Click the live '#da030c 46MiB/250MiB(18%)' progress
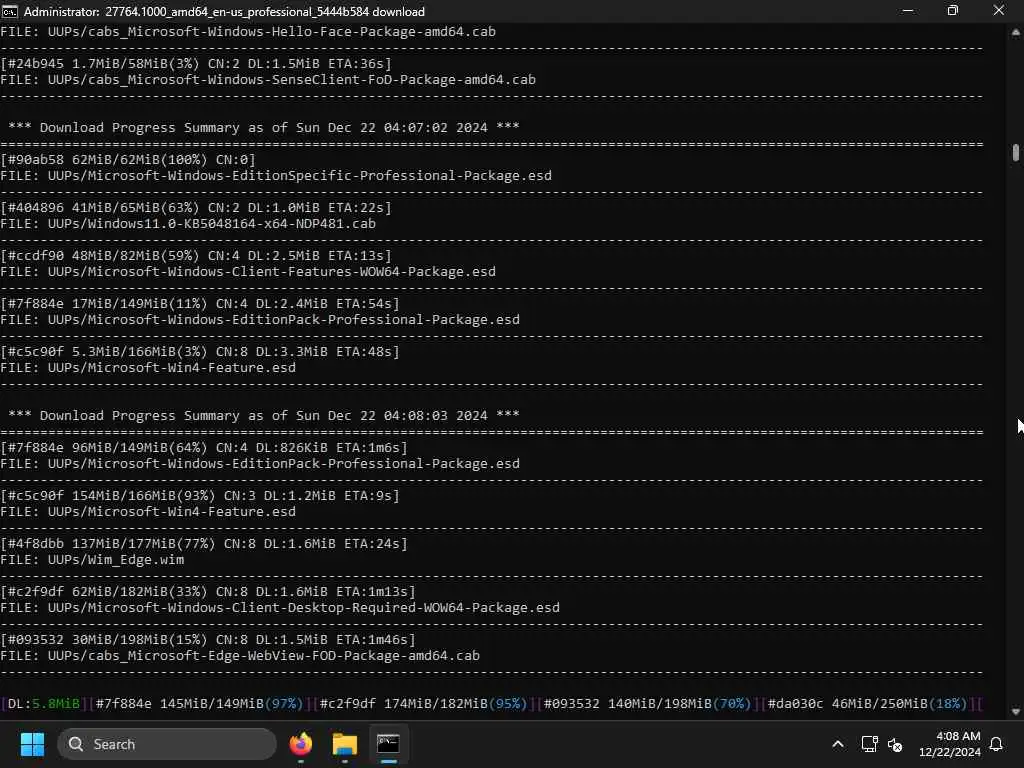This screenshot has width=1024, height=768. coord(867,703)
